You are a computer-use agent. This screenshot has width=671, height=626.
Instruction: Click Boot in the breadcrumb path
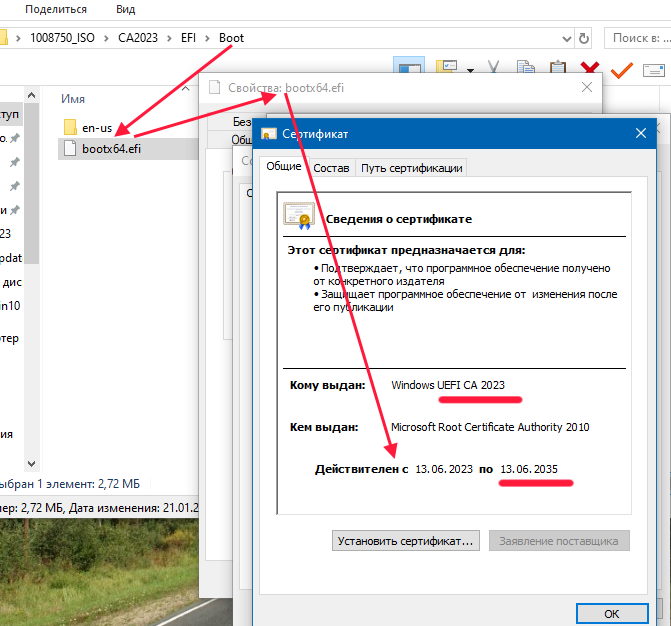point(232,38)
